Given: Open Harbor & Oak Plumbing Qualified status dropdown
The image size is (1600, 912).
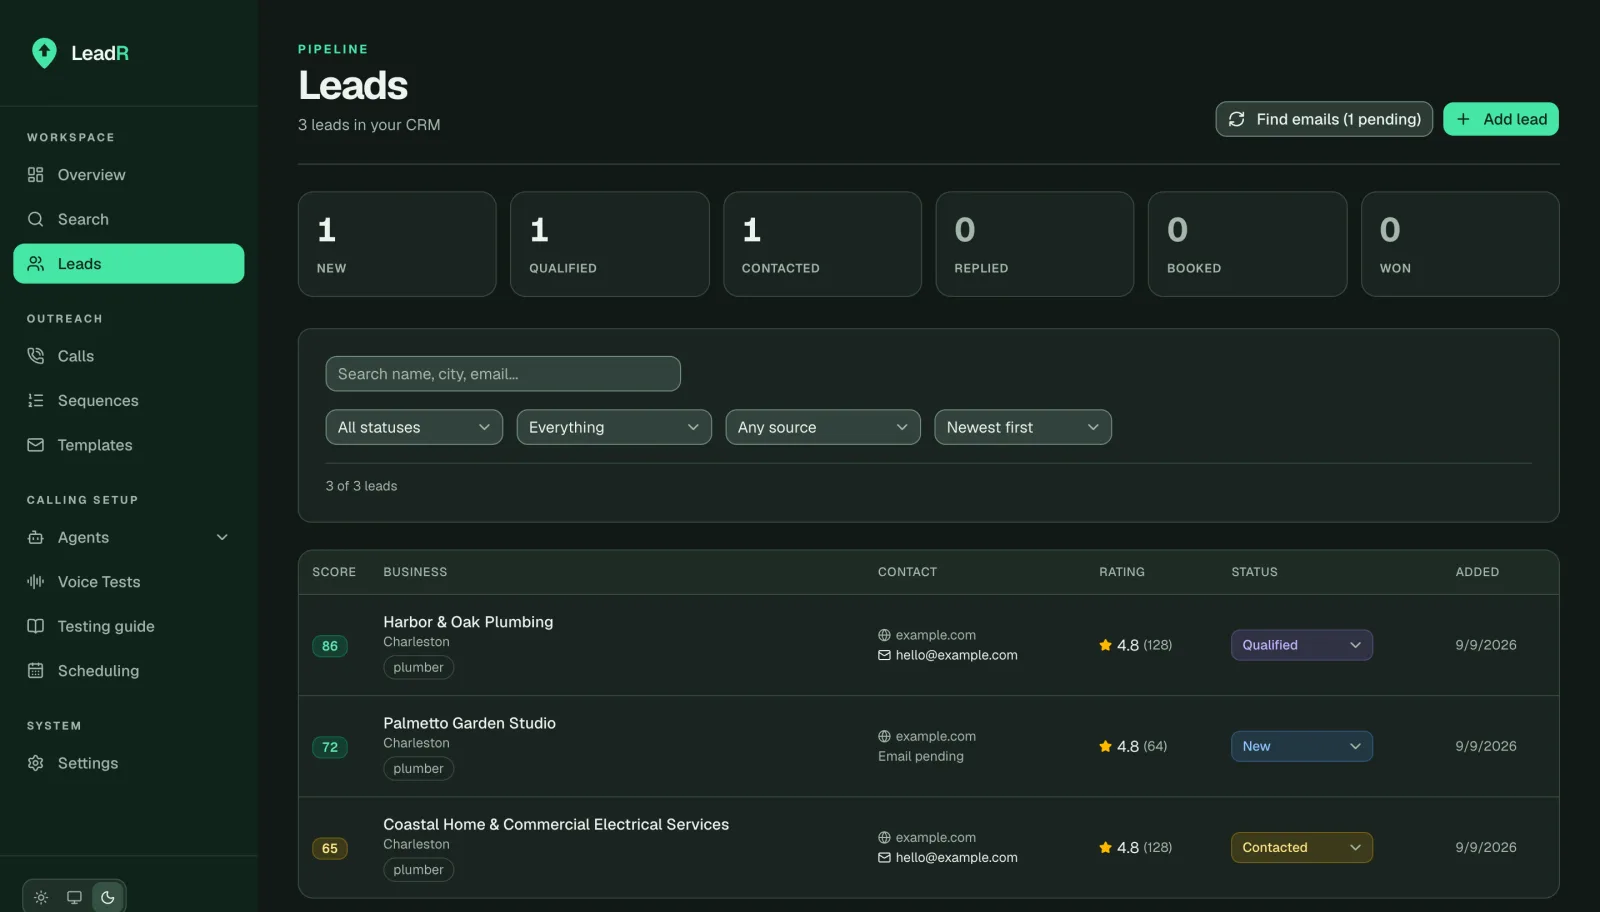Looking at the screenshot, I should pos(1302,645).
